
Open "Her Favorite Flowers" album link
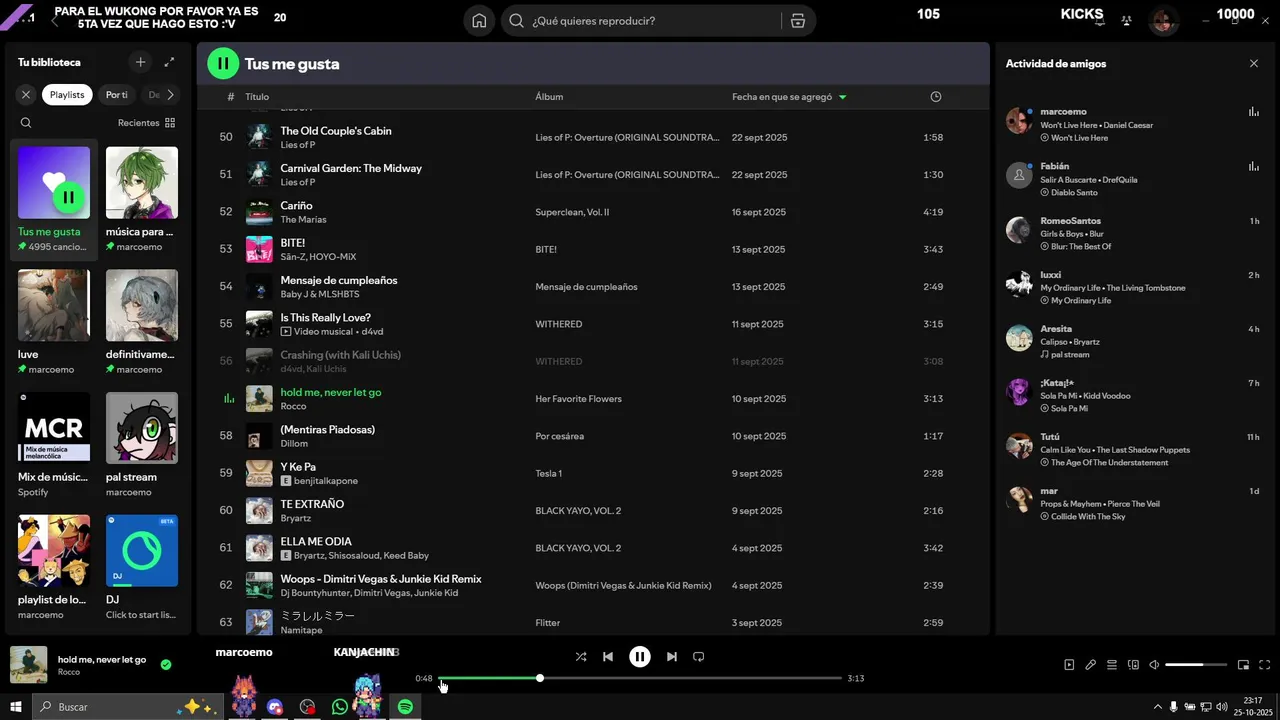[578, 399]
